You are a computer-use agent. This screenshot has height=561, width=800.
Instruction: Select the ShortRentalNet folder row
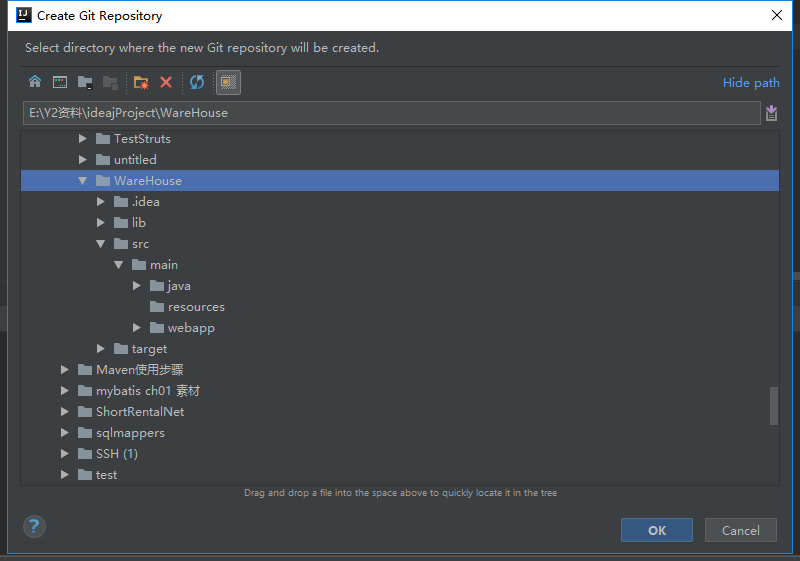[x=399, y=412]
